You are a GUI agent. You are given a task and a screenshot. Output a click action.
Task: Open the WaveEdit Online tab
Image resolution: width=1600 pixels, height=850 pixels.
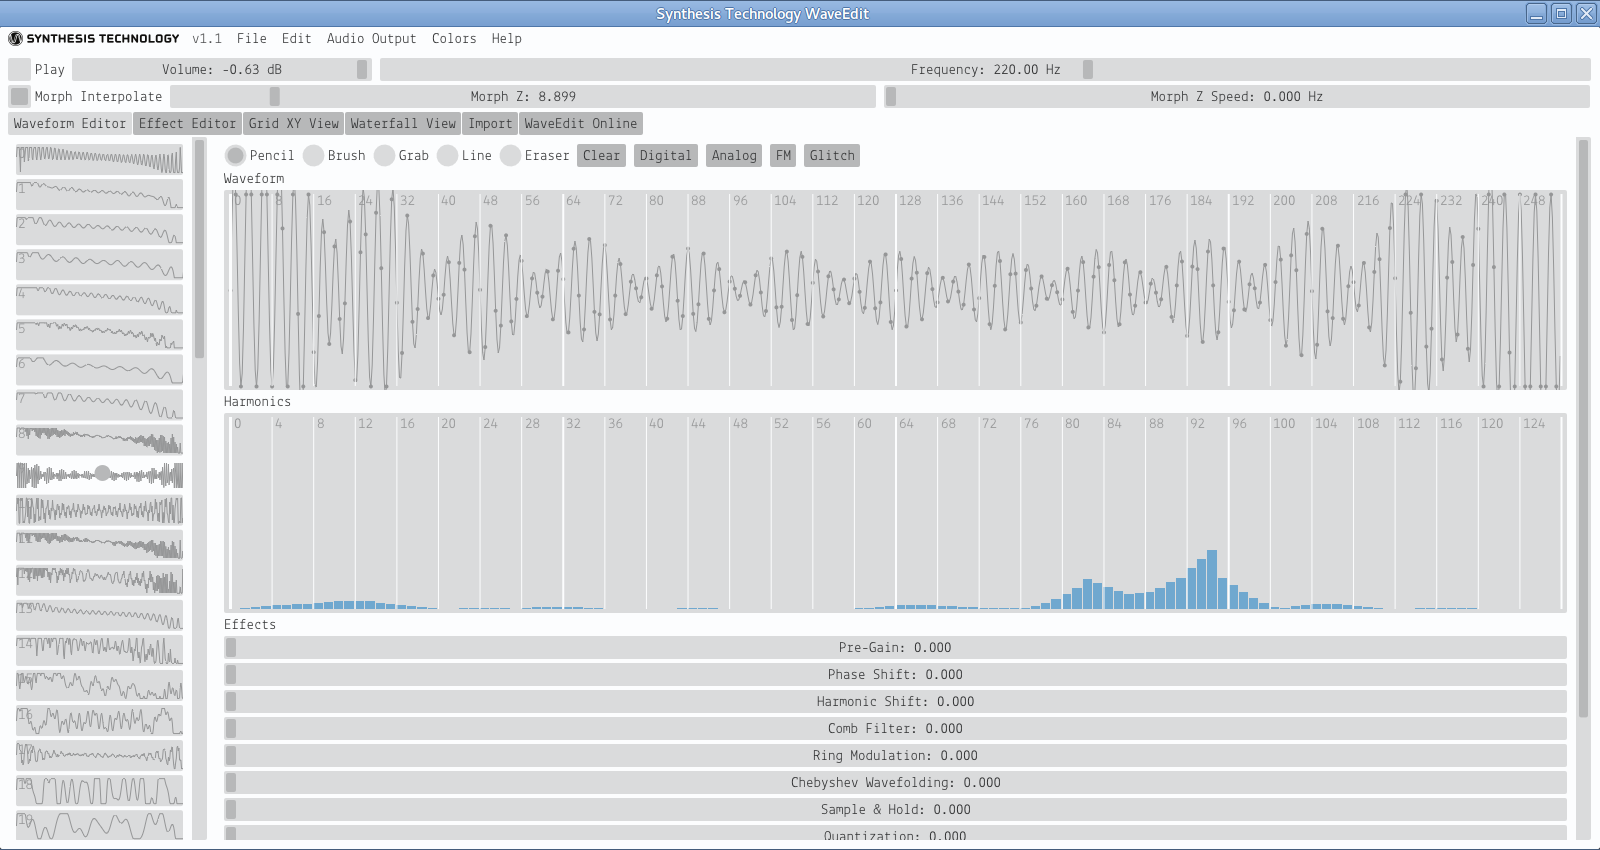point(580,123)
